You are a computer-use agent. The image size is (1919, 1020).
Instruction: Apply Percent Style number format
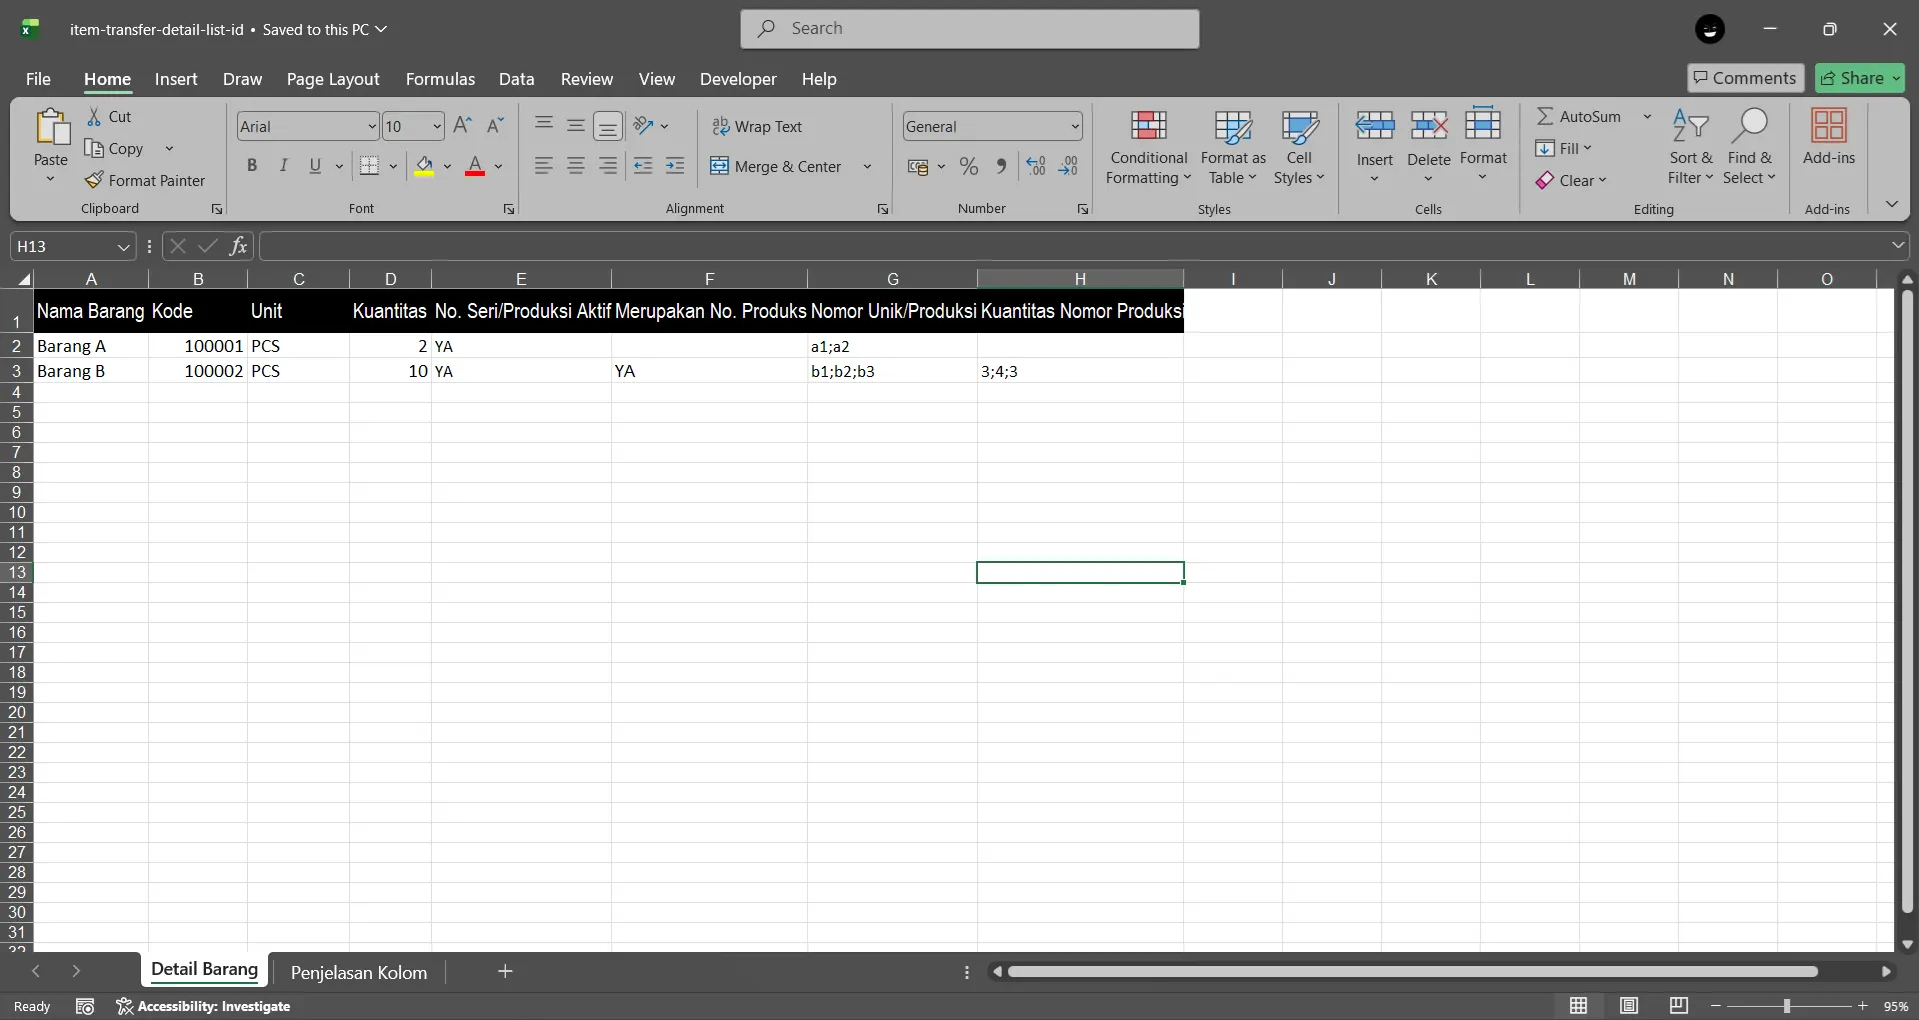[x=968, y=167]
